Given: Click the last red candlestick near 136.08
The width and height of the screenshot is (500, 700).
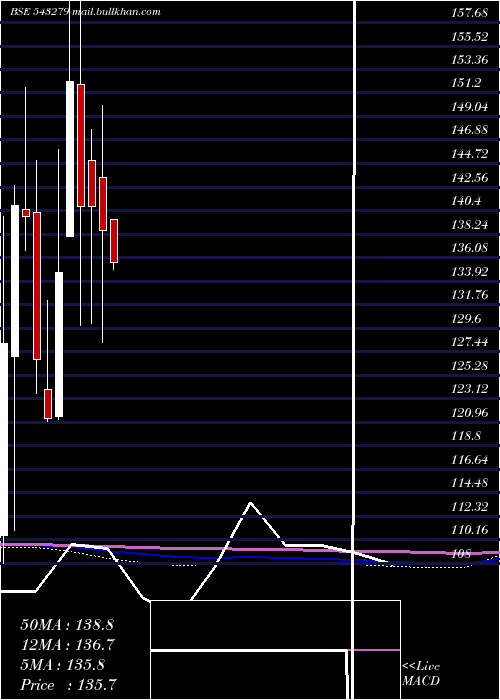Looking at the screenshot, I should click(x=114, y=241).
